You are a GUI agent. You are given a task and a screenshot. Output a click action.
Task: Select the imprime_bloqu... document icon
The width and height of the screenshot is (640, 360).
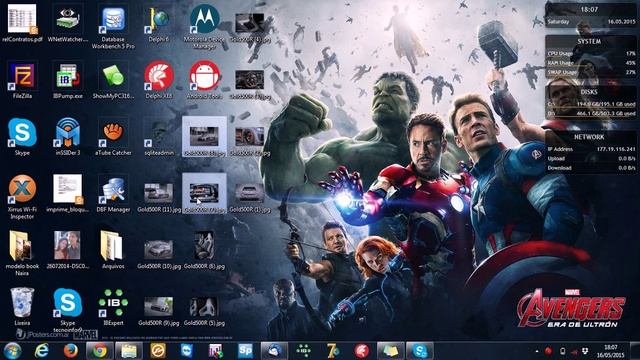pyautogui.click(x=68, y=194)
